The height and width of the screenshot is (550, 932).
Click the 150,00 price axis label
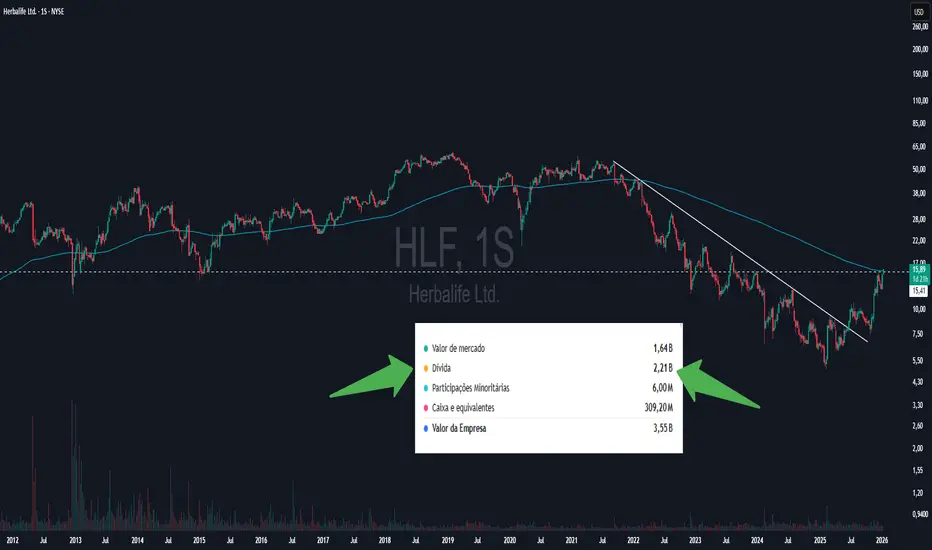pos(920,74)
